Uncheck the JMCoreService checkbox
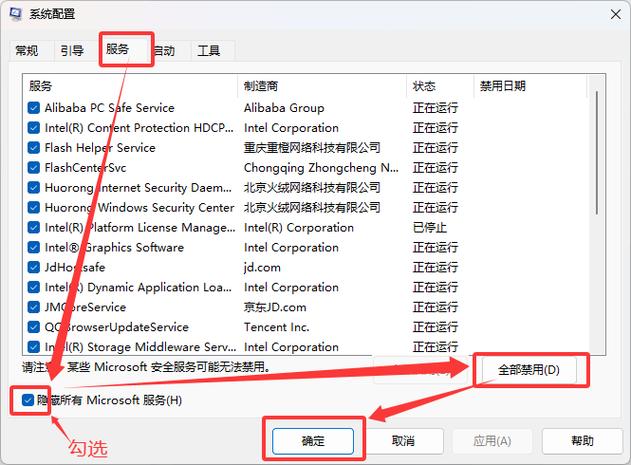 pyautogui.click(x=34, y=307)
